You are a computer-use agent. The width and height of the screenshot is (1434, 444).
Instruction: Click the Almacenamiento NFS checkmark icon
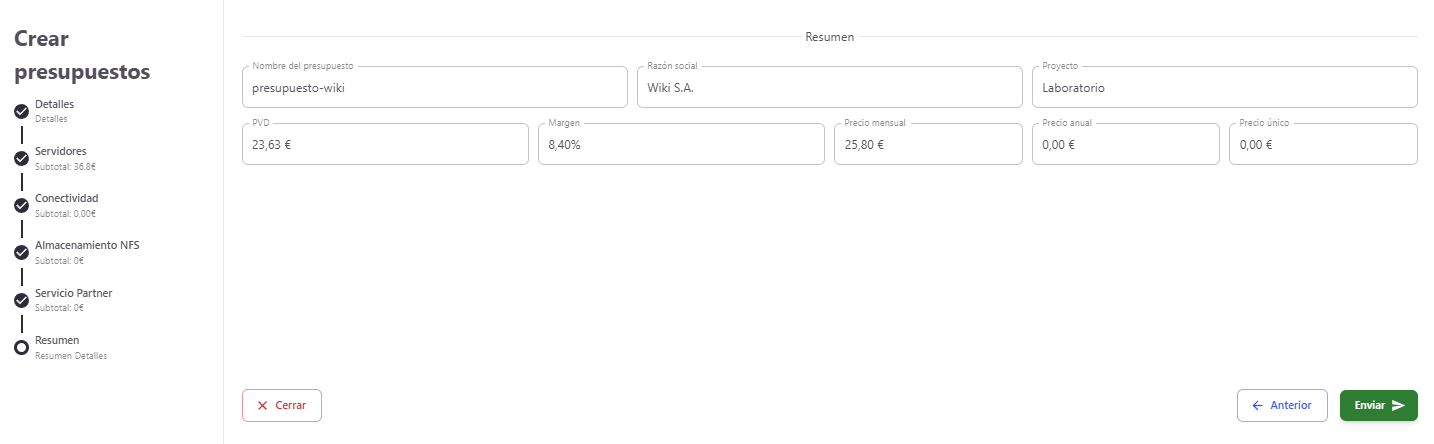[21, 252]
